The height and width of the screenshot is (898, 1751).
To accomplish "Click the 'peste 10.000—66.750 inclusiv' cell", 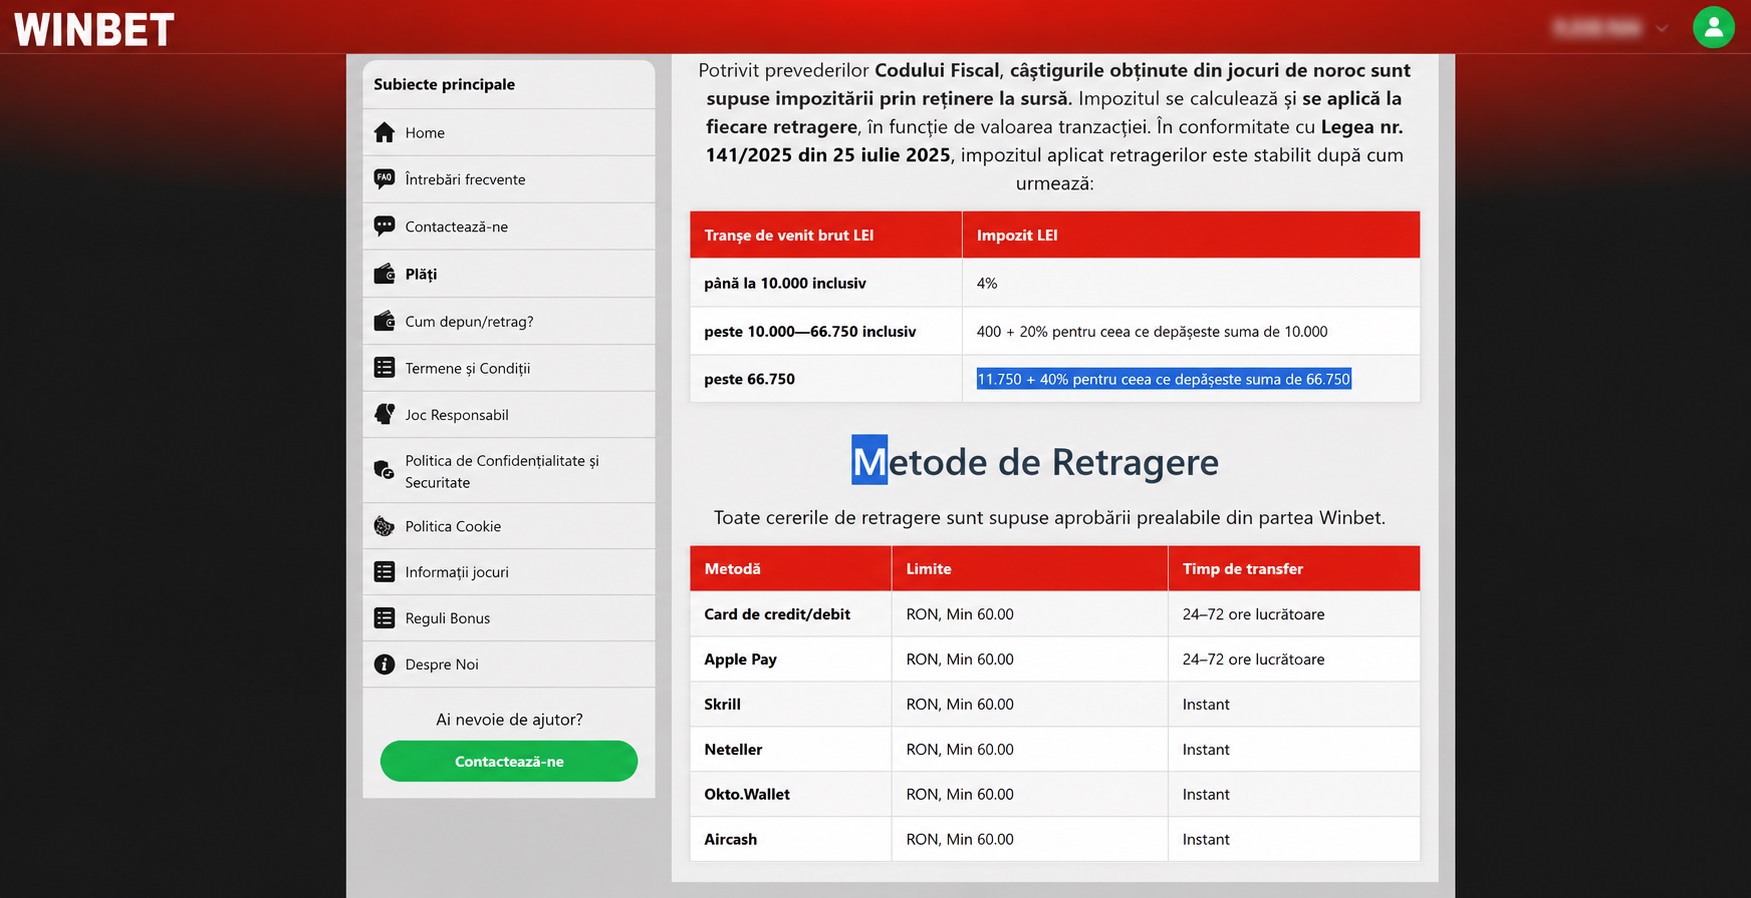I will pos(826,331).
